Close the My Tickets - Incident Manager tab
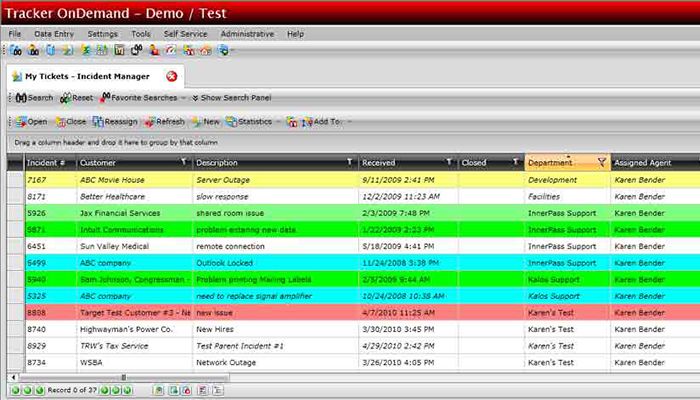Image resolution: width=700 pixels, height=400 pixels. pyautogui.click(x=172, y=76)
